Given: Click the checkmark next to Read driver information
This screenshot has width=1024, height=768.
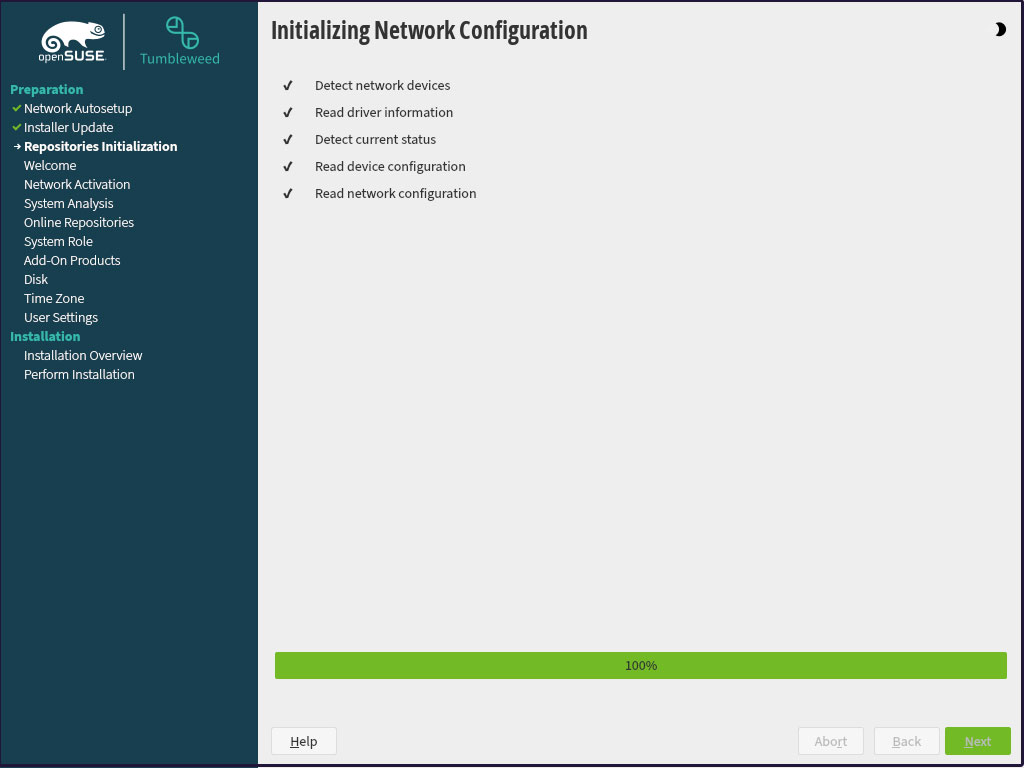Looking at the screenshot, I should point(287,112).
